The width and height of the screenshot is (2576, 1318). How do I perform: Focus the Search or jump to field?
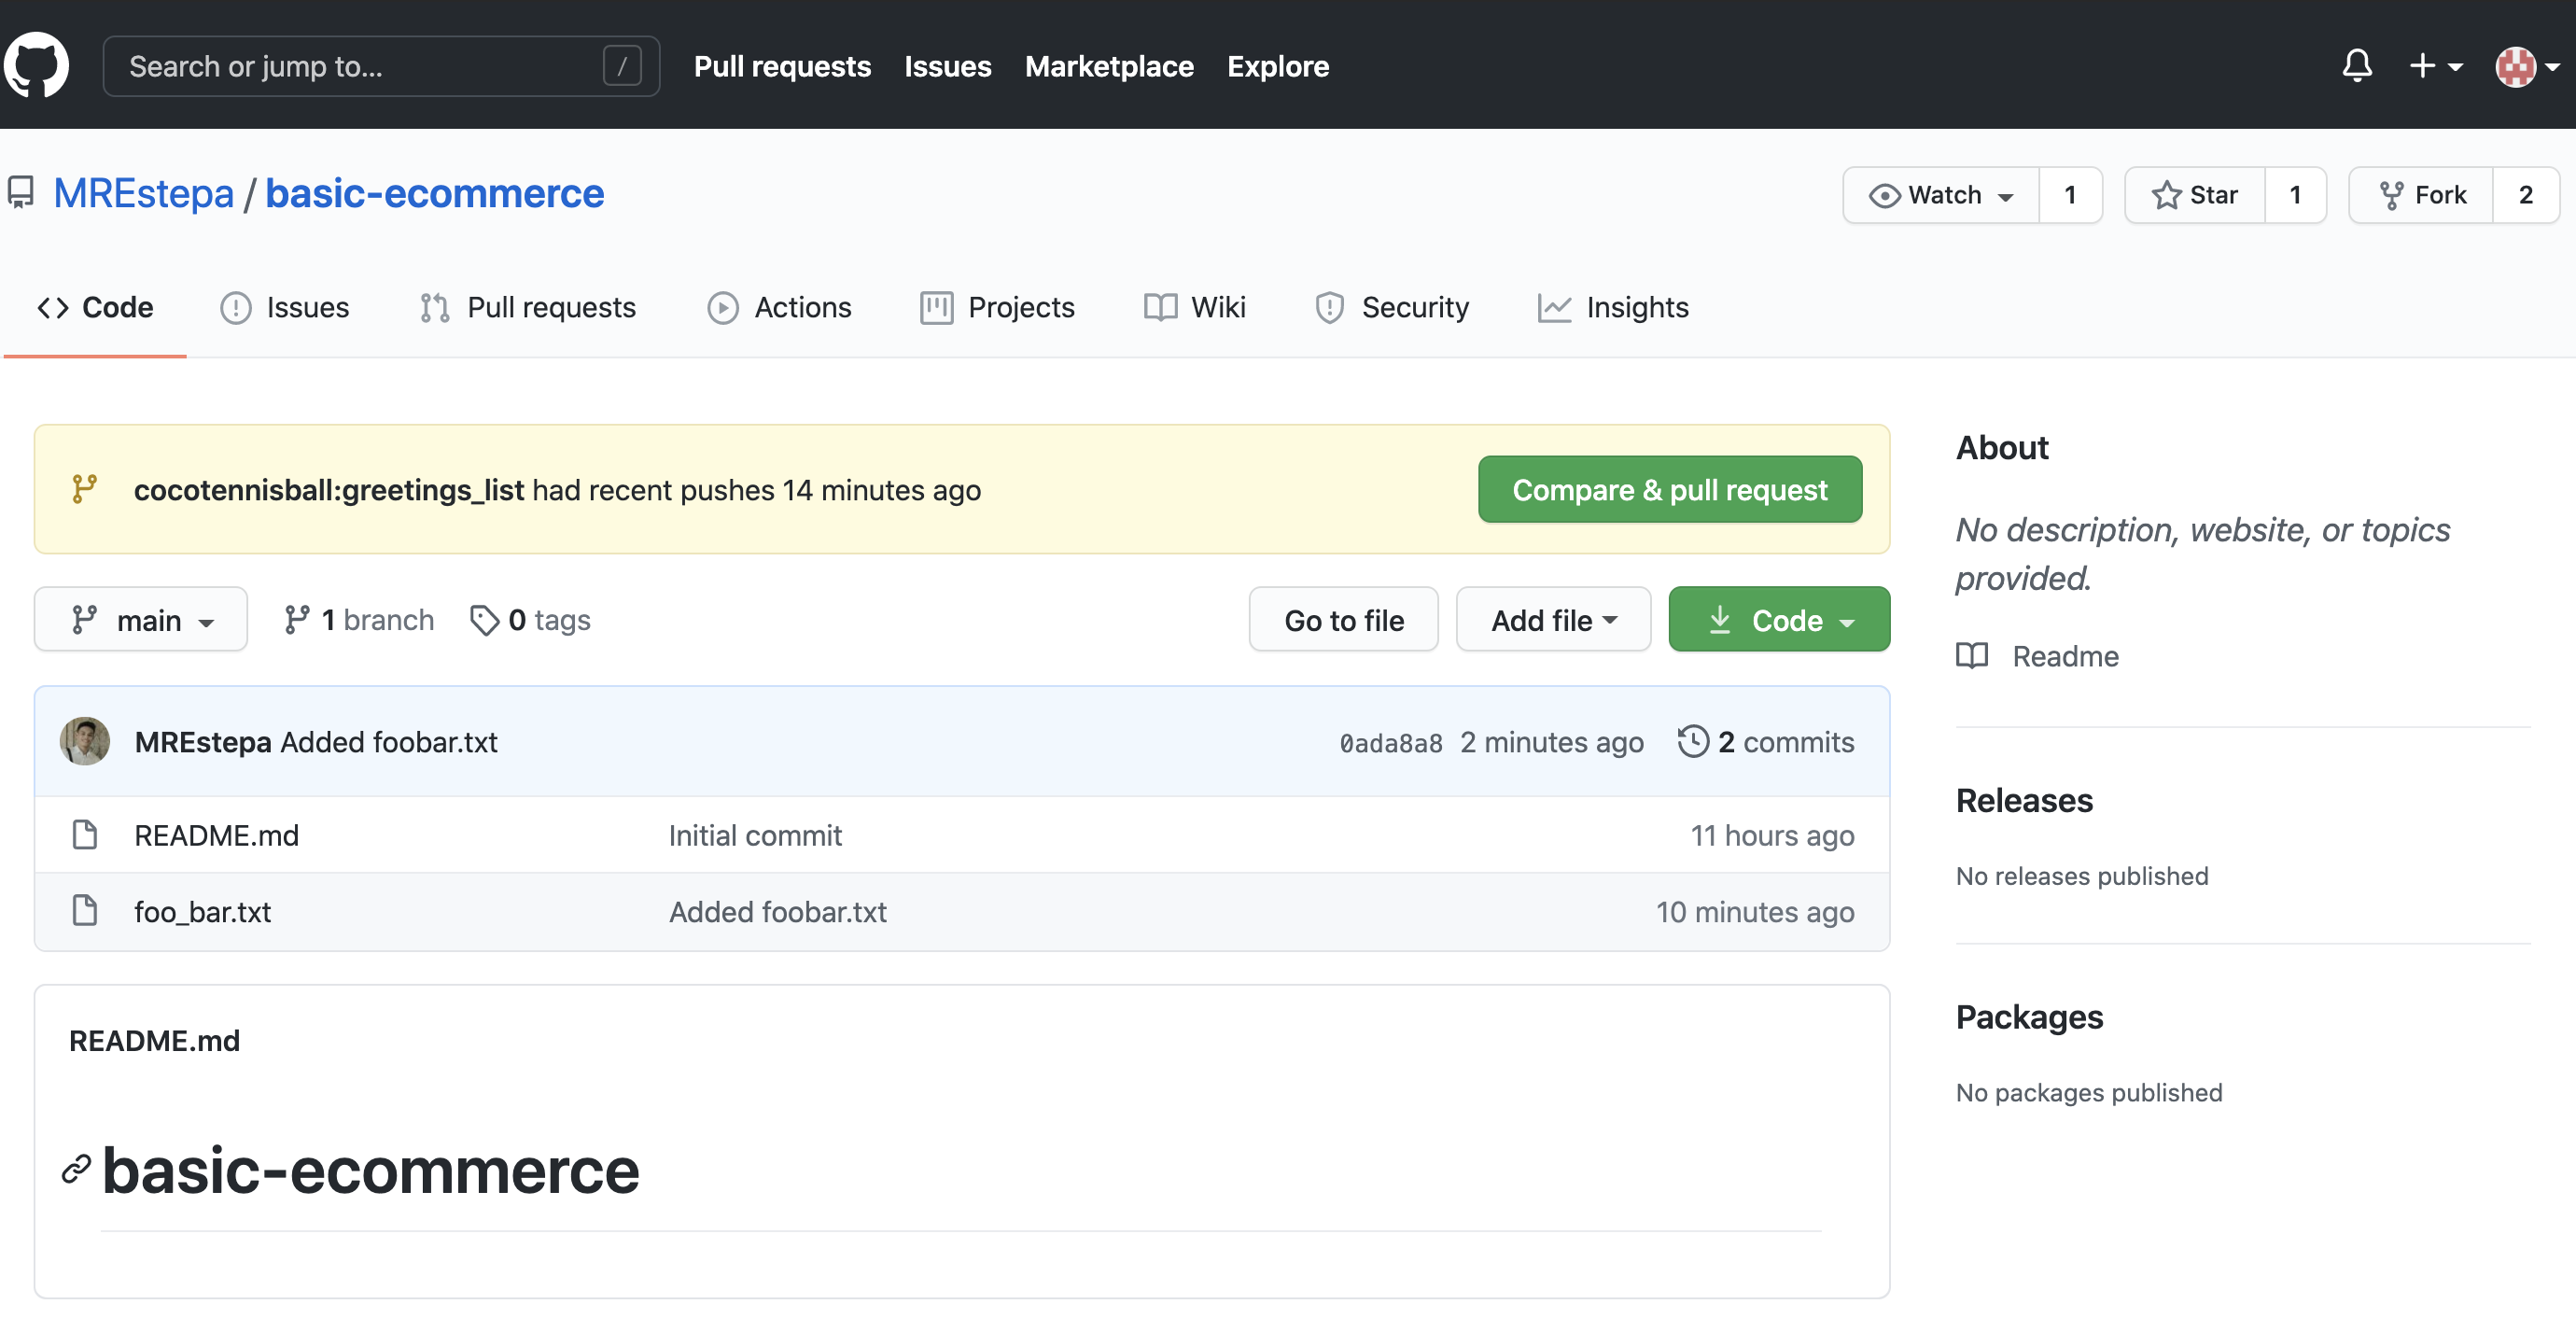pyautogui.click(x=381, y=66)
